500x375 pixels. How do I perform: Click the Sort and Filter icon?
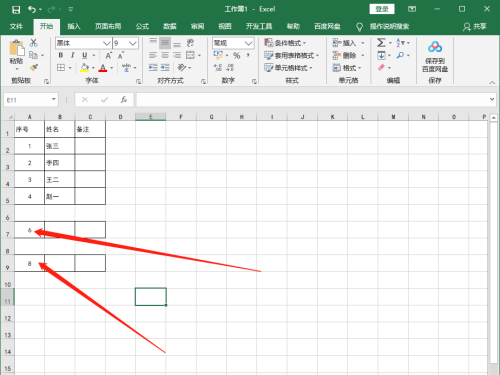coord(400,43)
